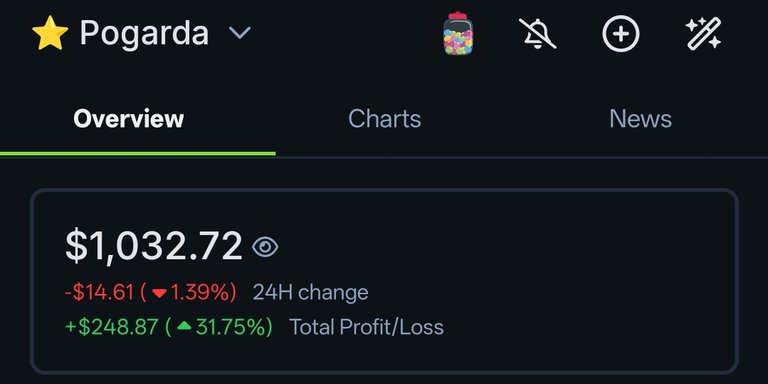Click the -$14.61 24H change value
768x384 pixels.
[99, 292]
